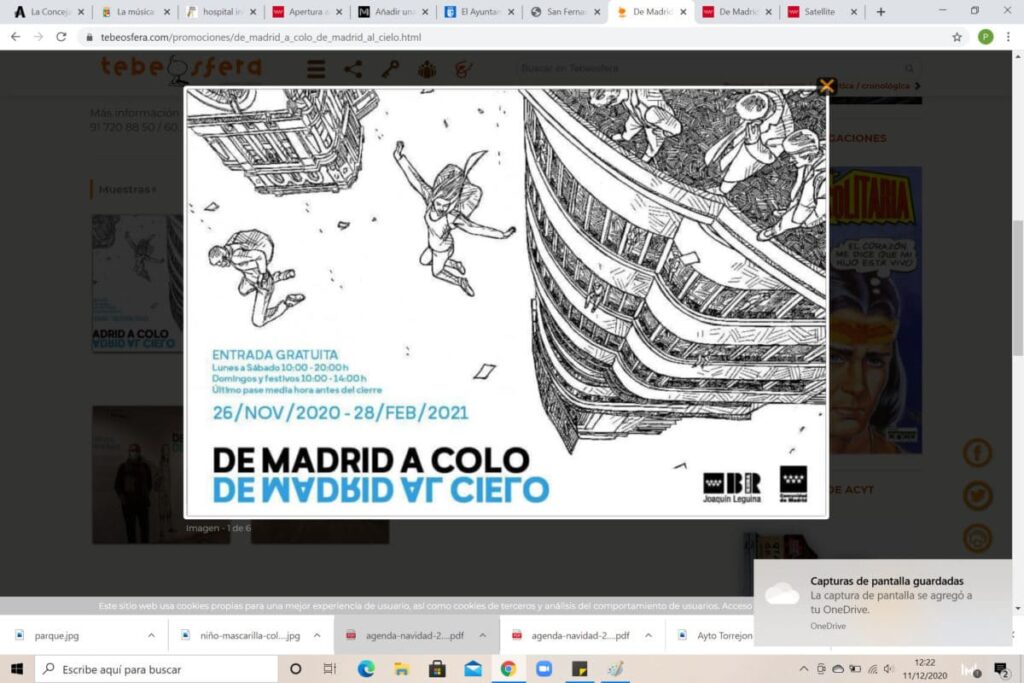Open the OneDrive screenshot saved notification
1024x683 pixels.
pos(883,602)
